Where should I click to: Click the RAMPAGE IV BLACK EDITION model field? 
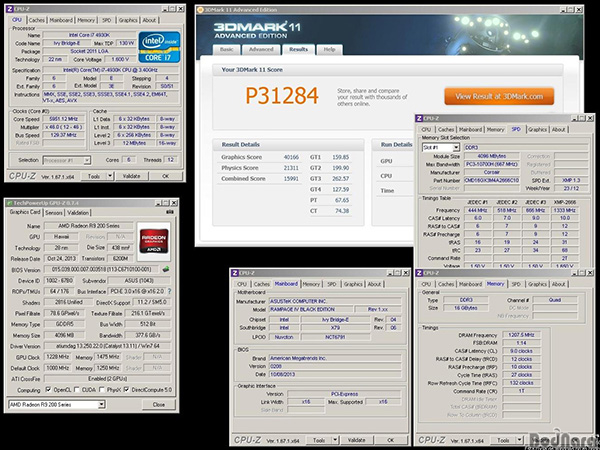[310, 309]
